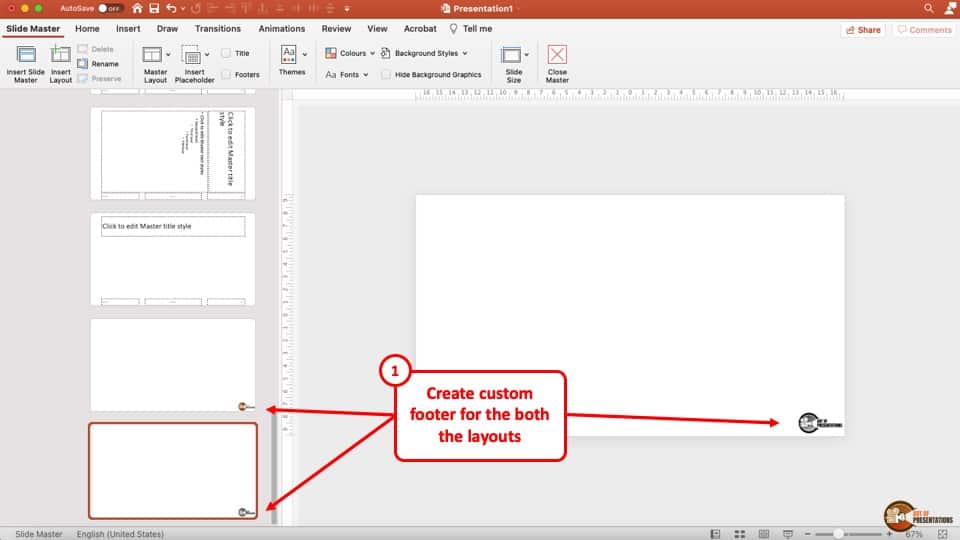Open the Transitions tab
Screen dimensions: 960x540
tap(218, 29)
